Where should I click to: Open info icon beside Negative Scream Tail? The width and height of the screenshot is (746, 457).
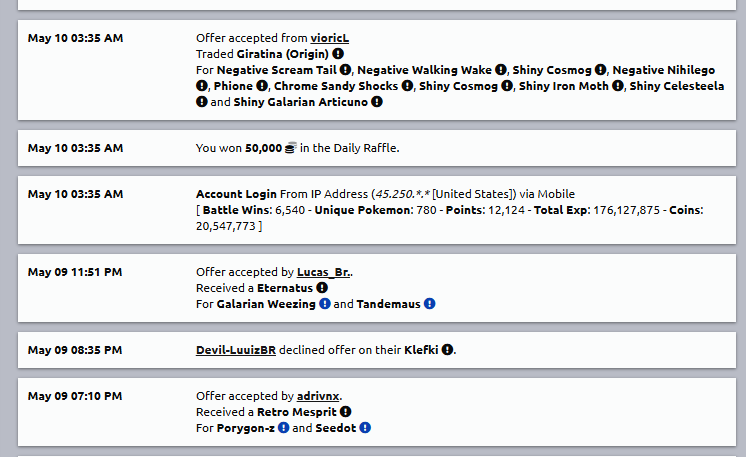(x=345, y=70)
